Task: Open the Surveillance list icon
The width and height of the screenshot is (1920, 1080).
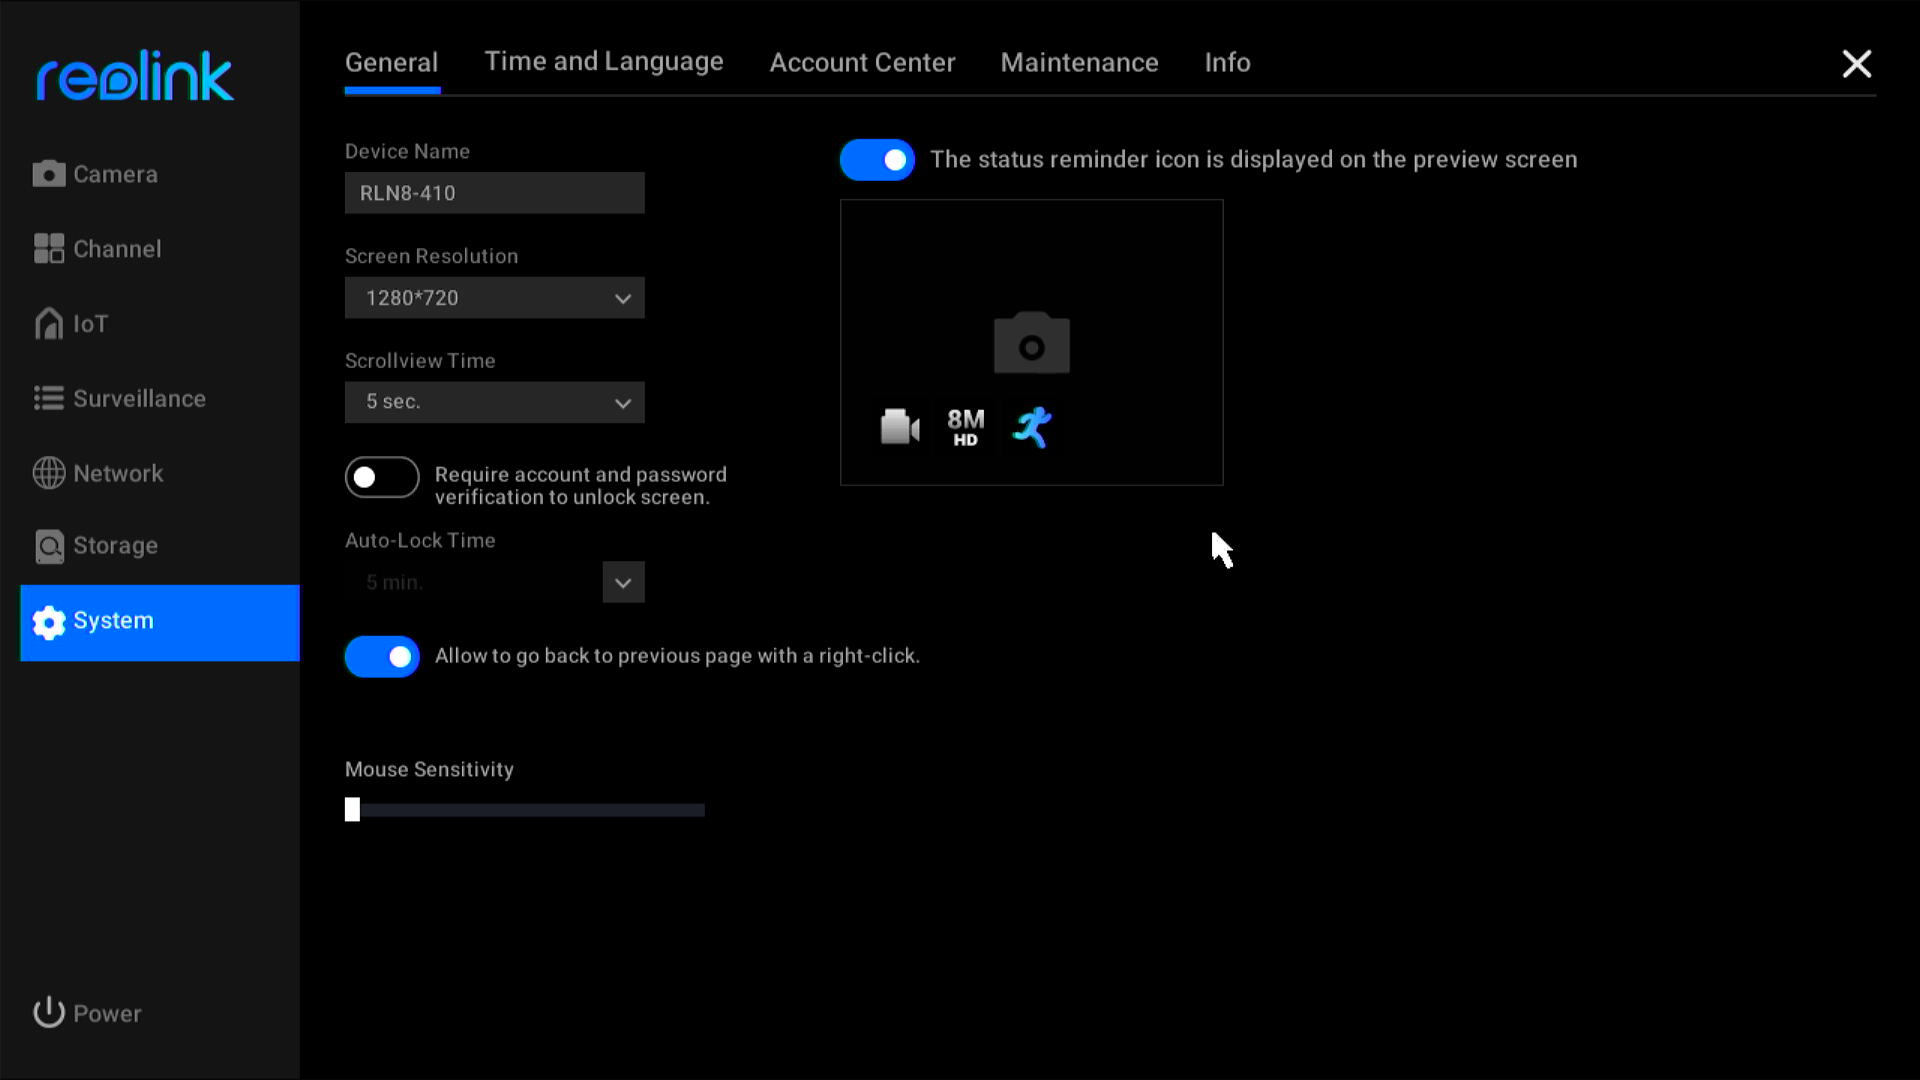Action: coord(48,398)
